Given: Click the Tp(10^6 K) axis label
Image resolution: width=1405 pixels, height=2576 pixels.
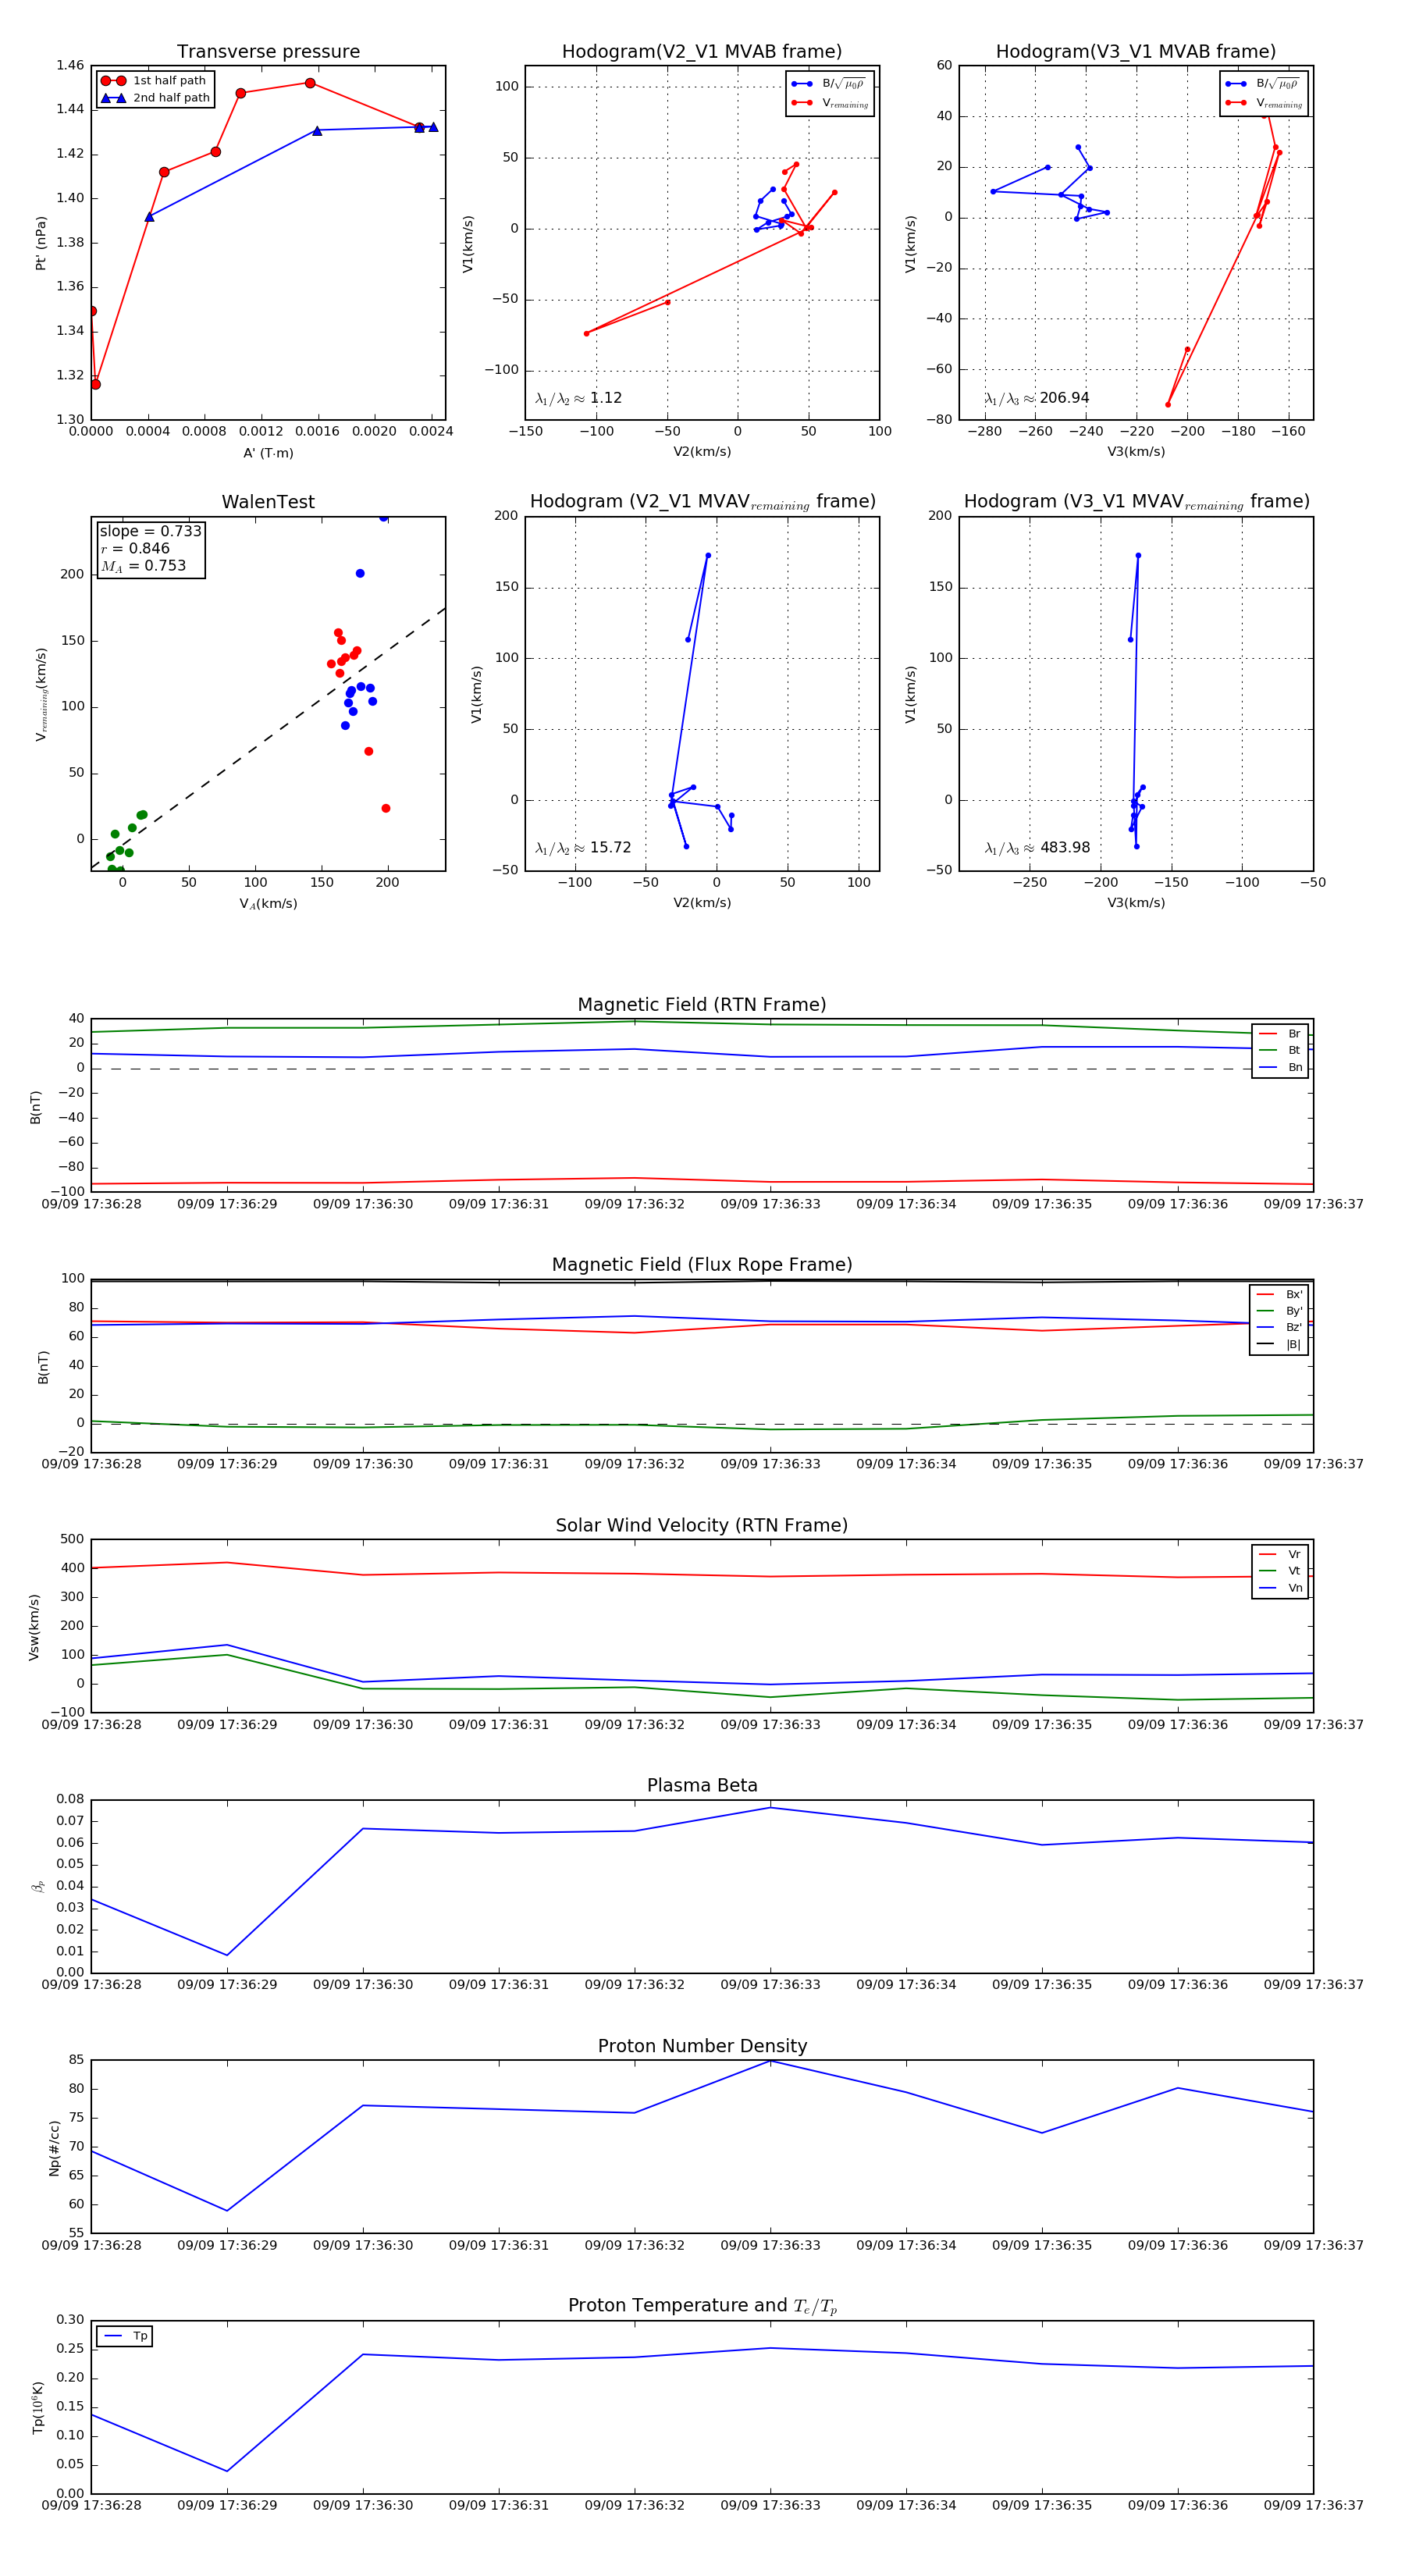Looking at the screenshot, I should click(x=38, y=2408).
